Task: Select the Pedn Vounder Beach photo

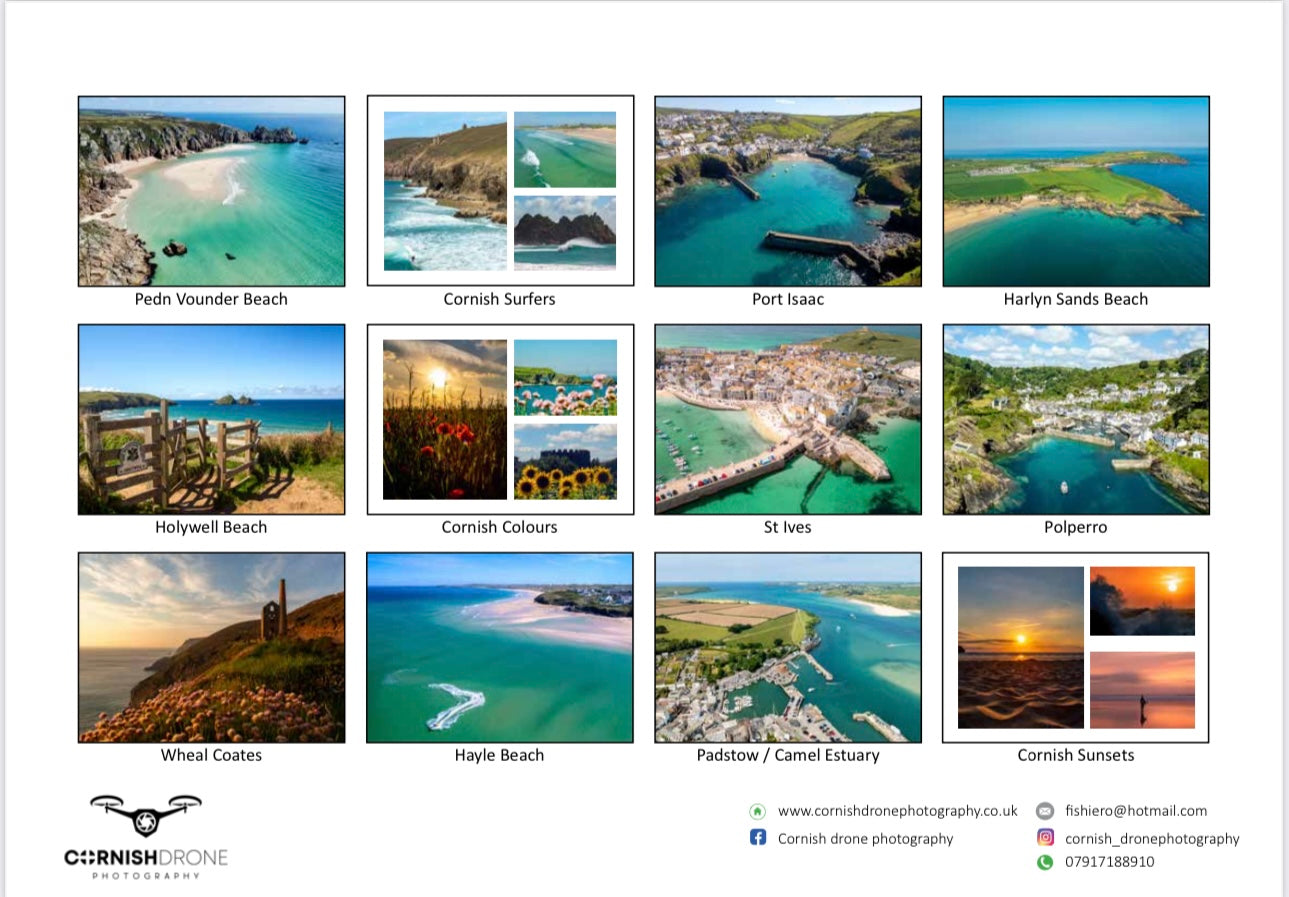Action: 212,191
